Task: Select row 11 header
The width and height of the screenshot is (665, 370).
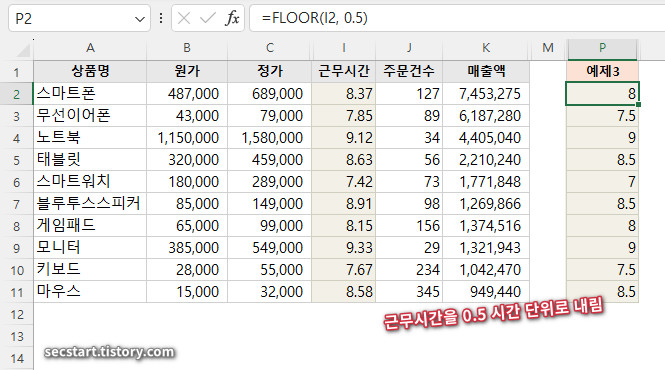Action: [x=17, y=292]
